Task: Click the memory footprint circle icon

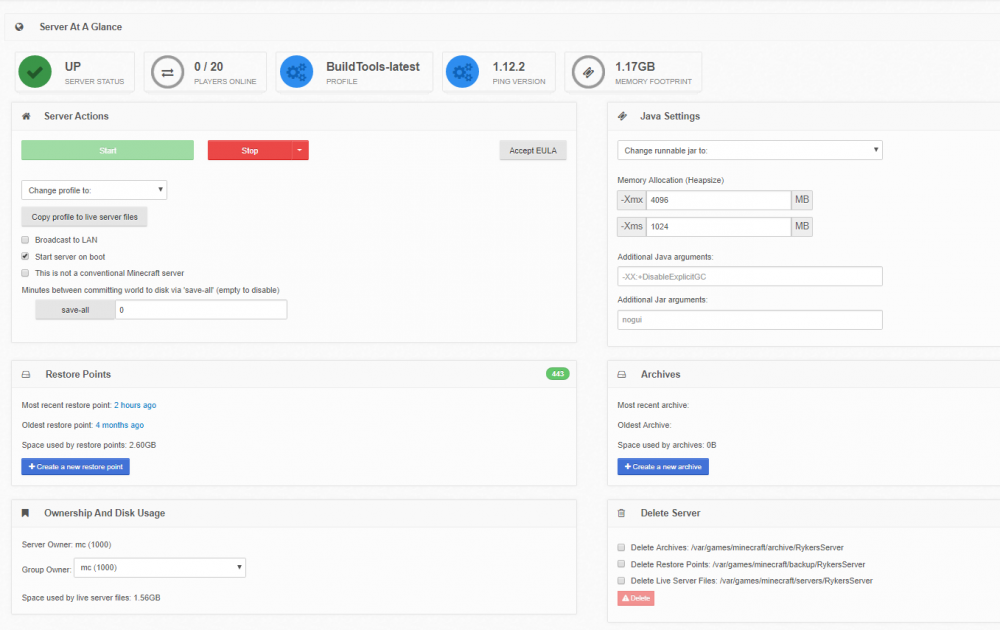Action: click(x=588, y=72)
